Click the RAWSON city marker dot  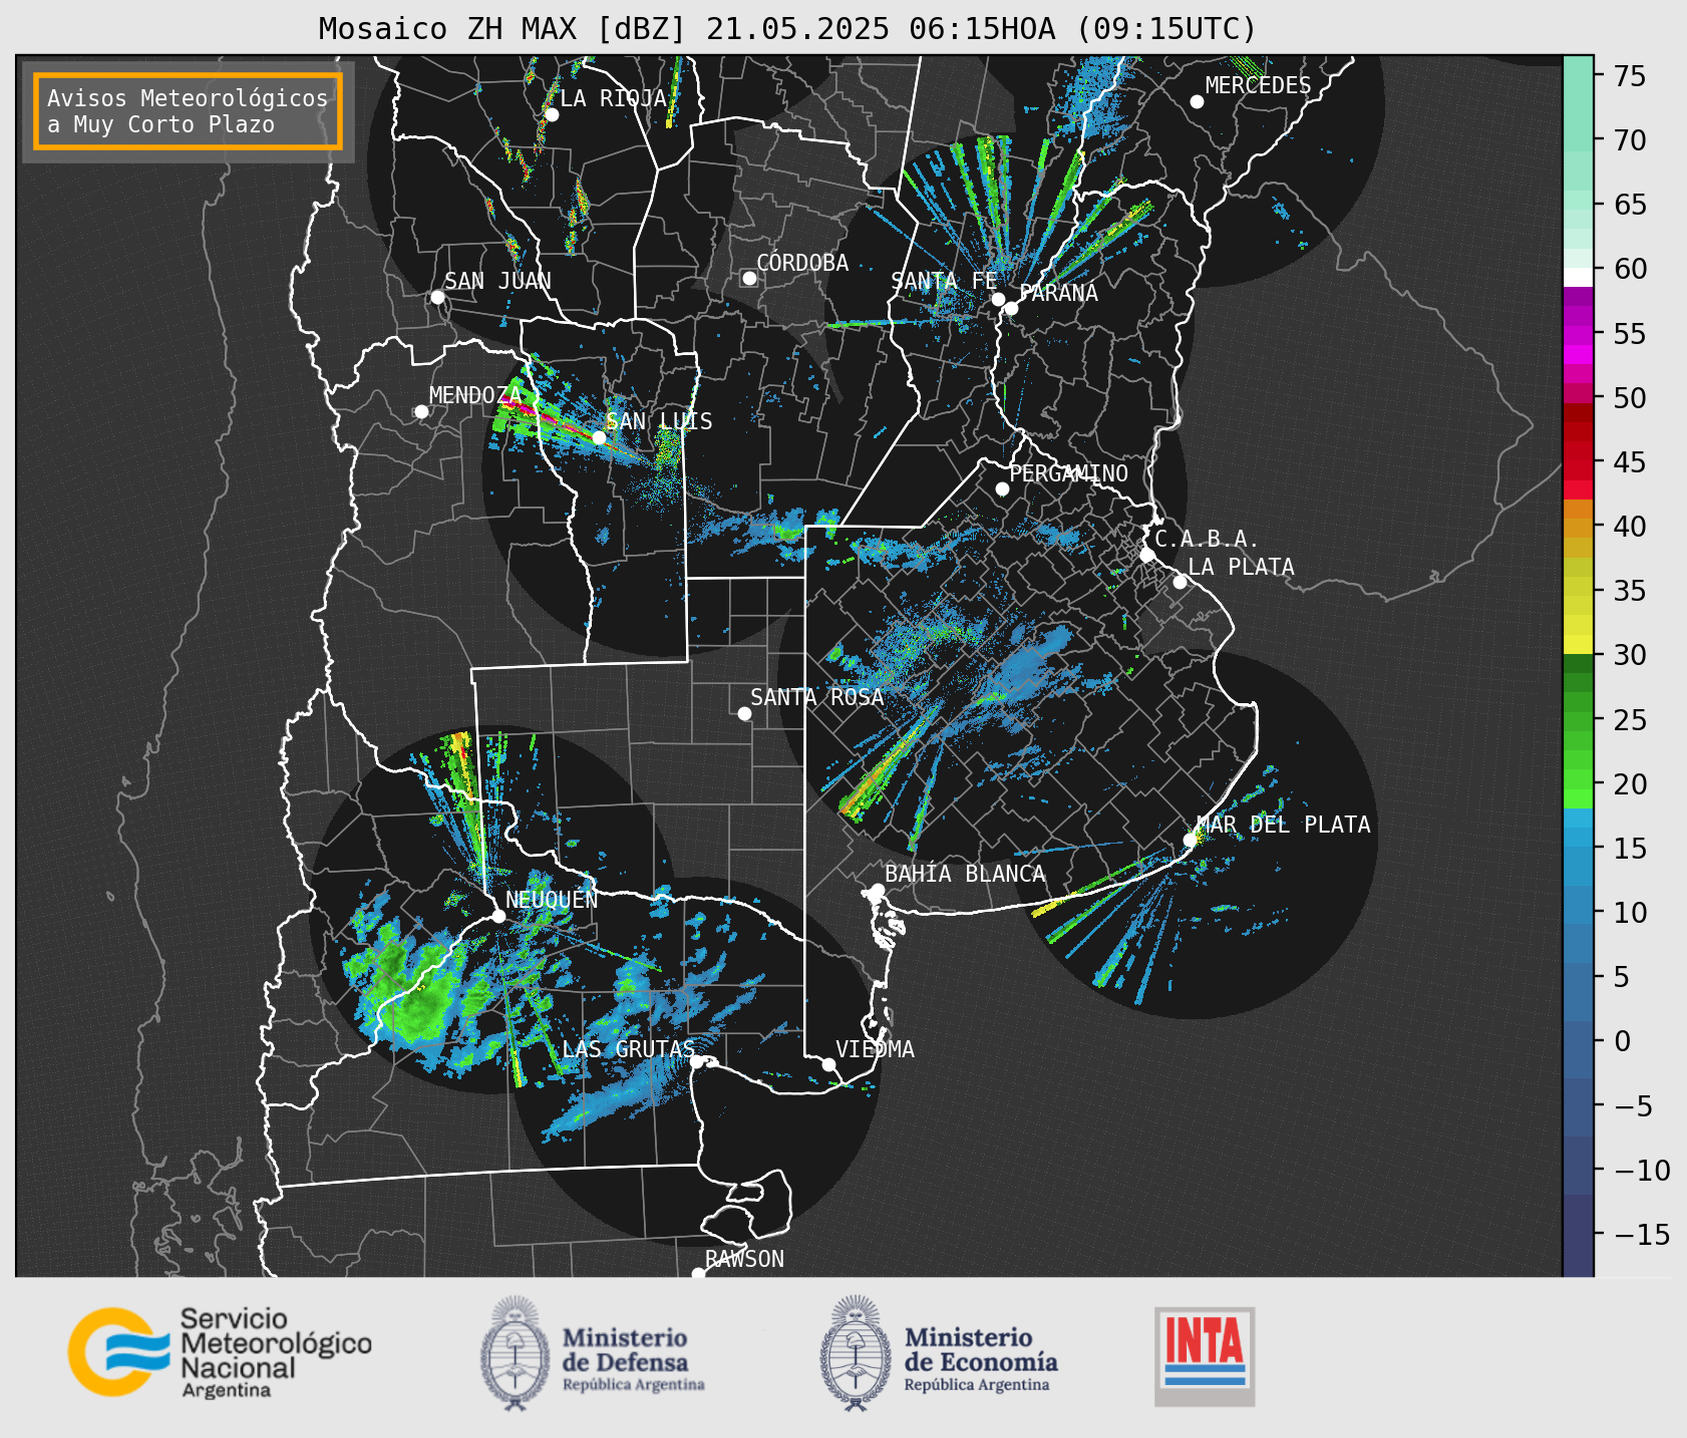click(x=698, y=1273)
